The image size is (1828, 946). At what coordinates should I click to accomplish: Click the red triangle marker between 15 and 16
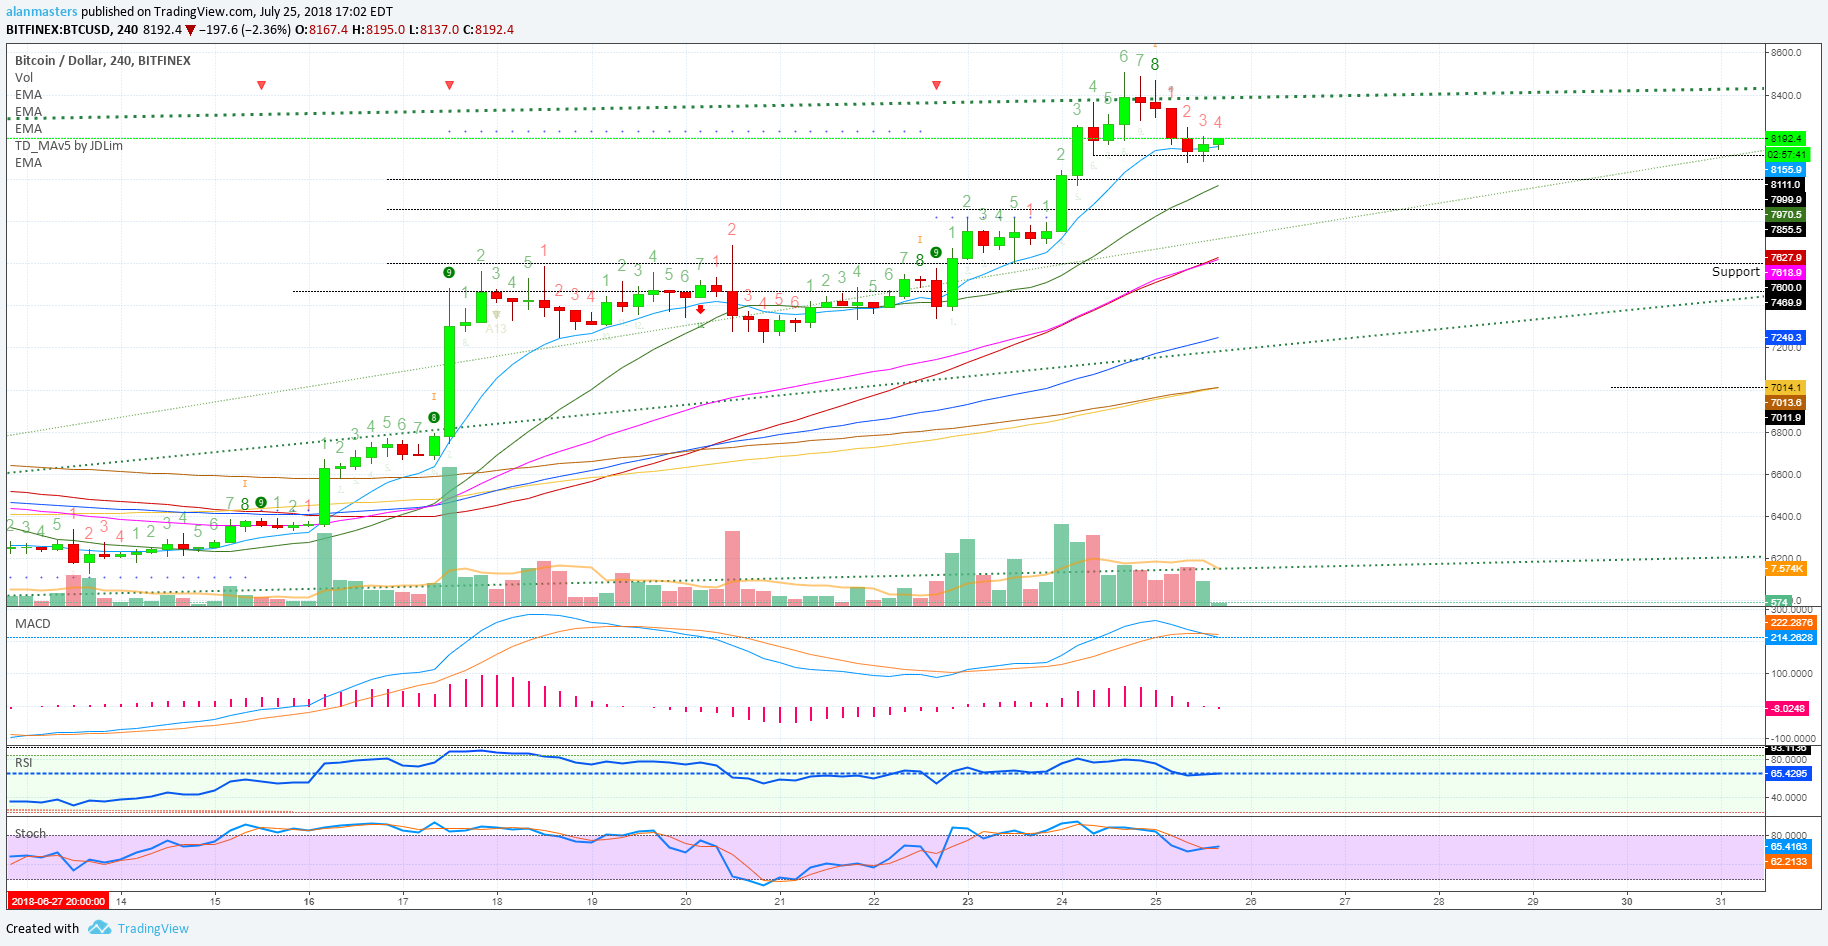tap(261, 86)
